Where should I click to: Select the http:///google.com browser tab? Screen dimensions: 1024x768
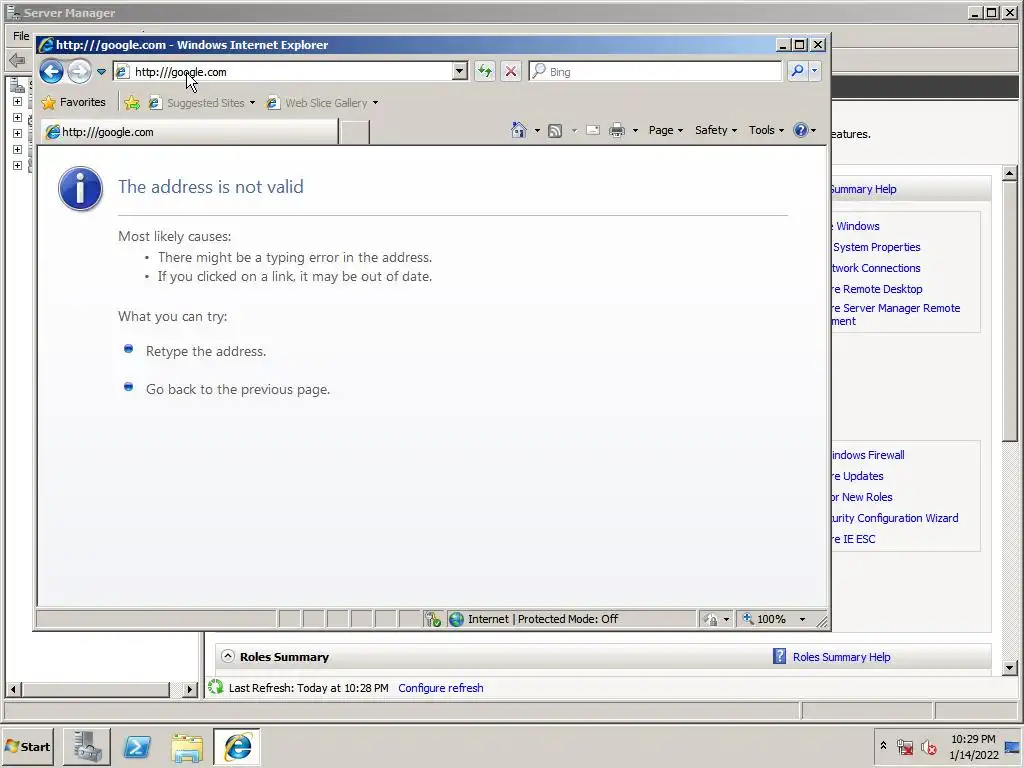[189, 132]
